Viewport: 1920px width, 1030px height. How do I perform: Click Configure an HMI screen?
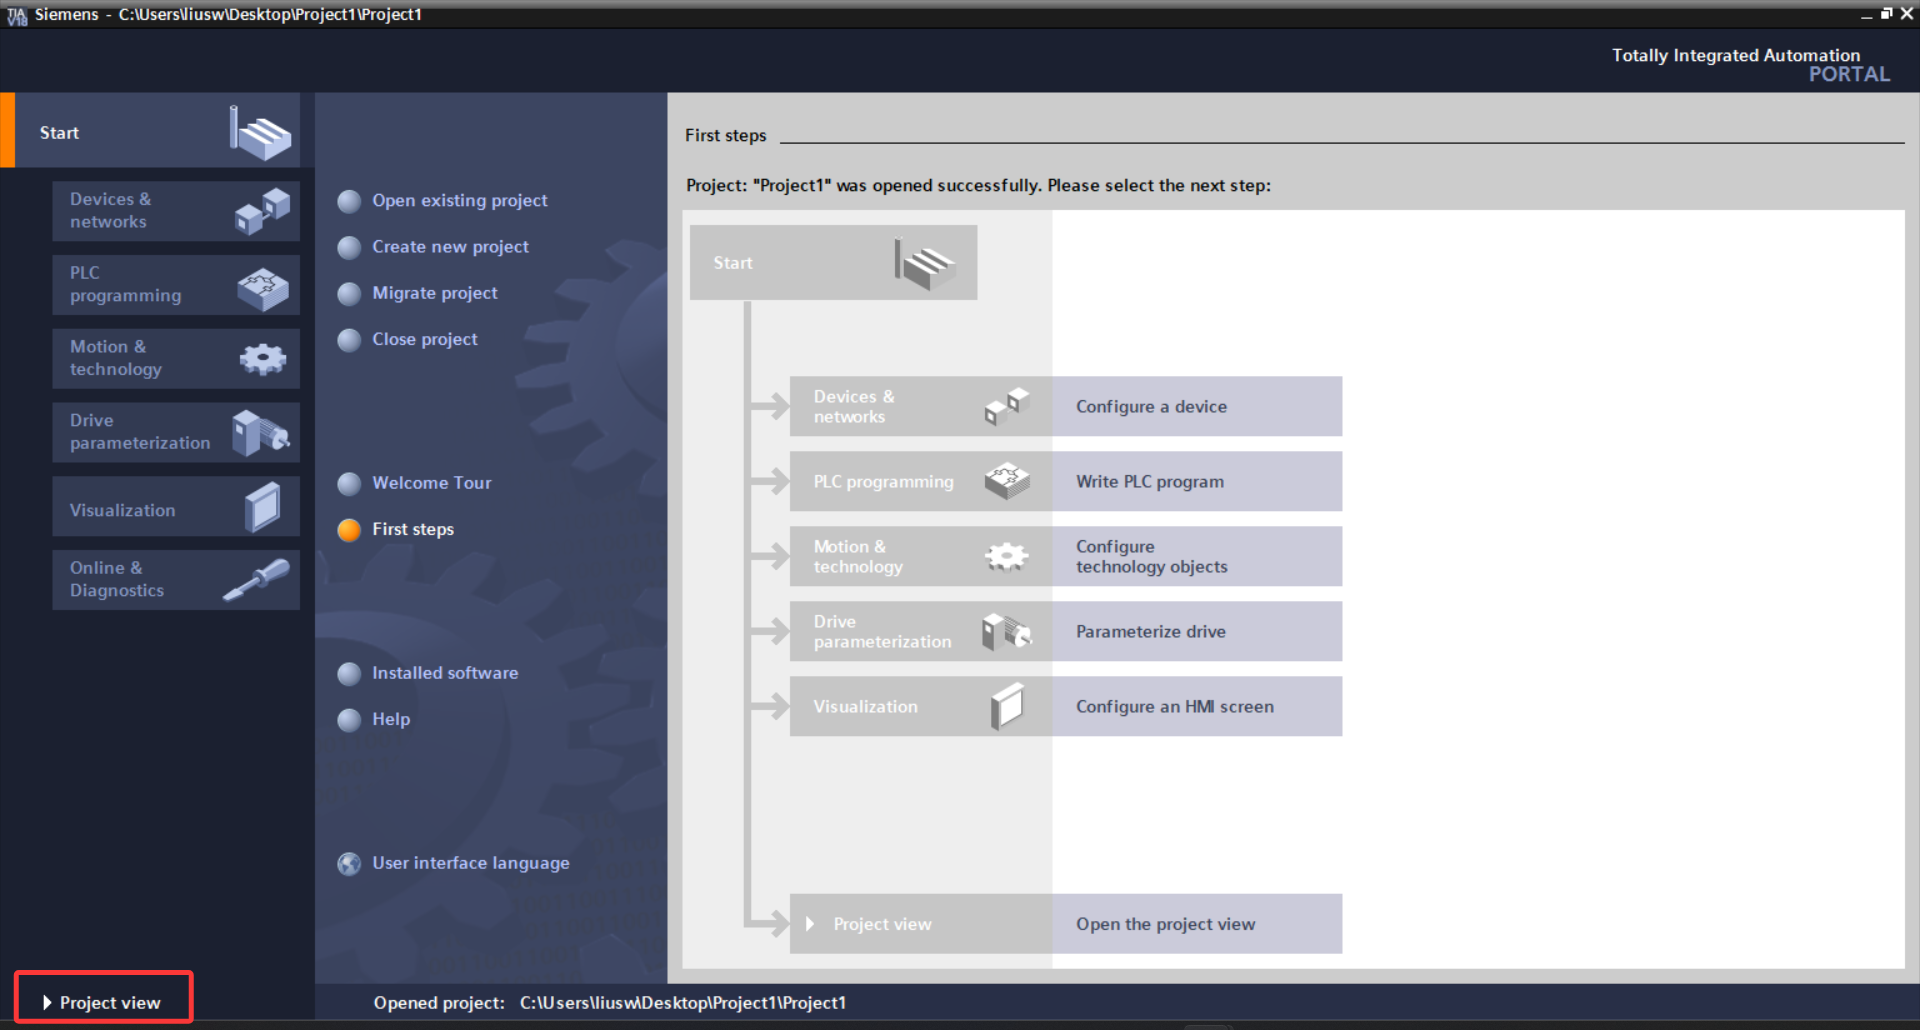[x=1196, y=706]
